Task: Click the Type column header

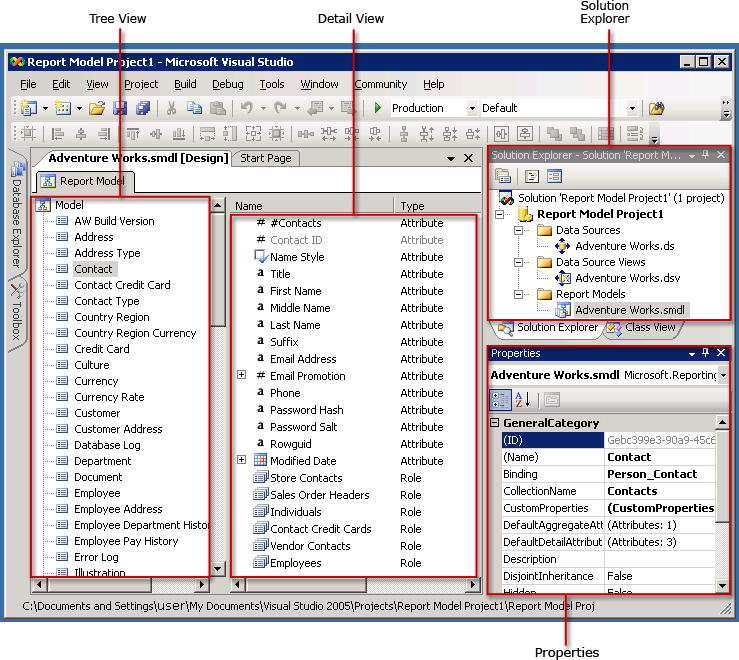Action: [x=413, y=206]
